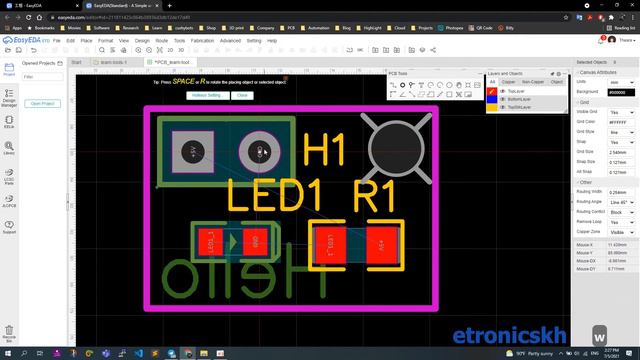Open the Fabrication menu

202,41
